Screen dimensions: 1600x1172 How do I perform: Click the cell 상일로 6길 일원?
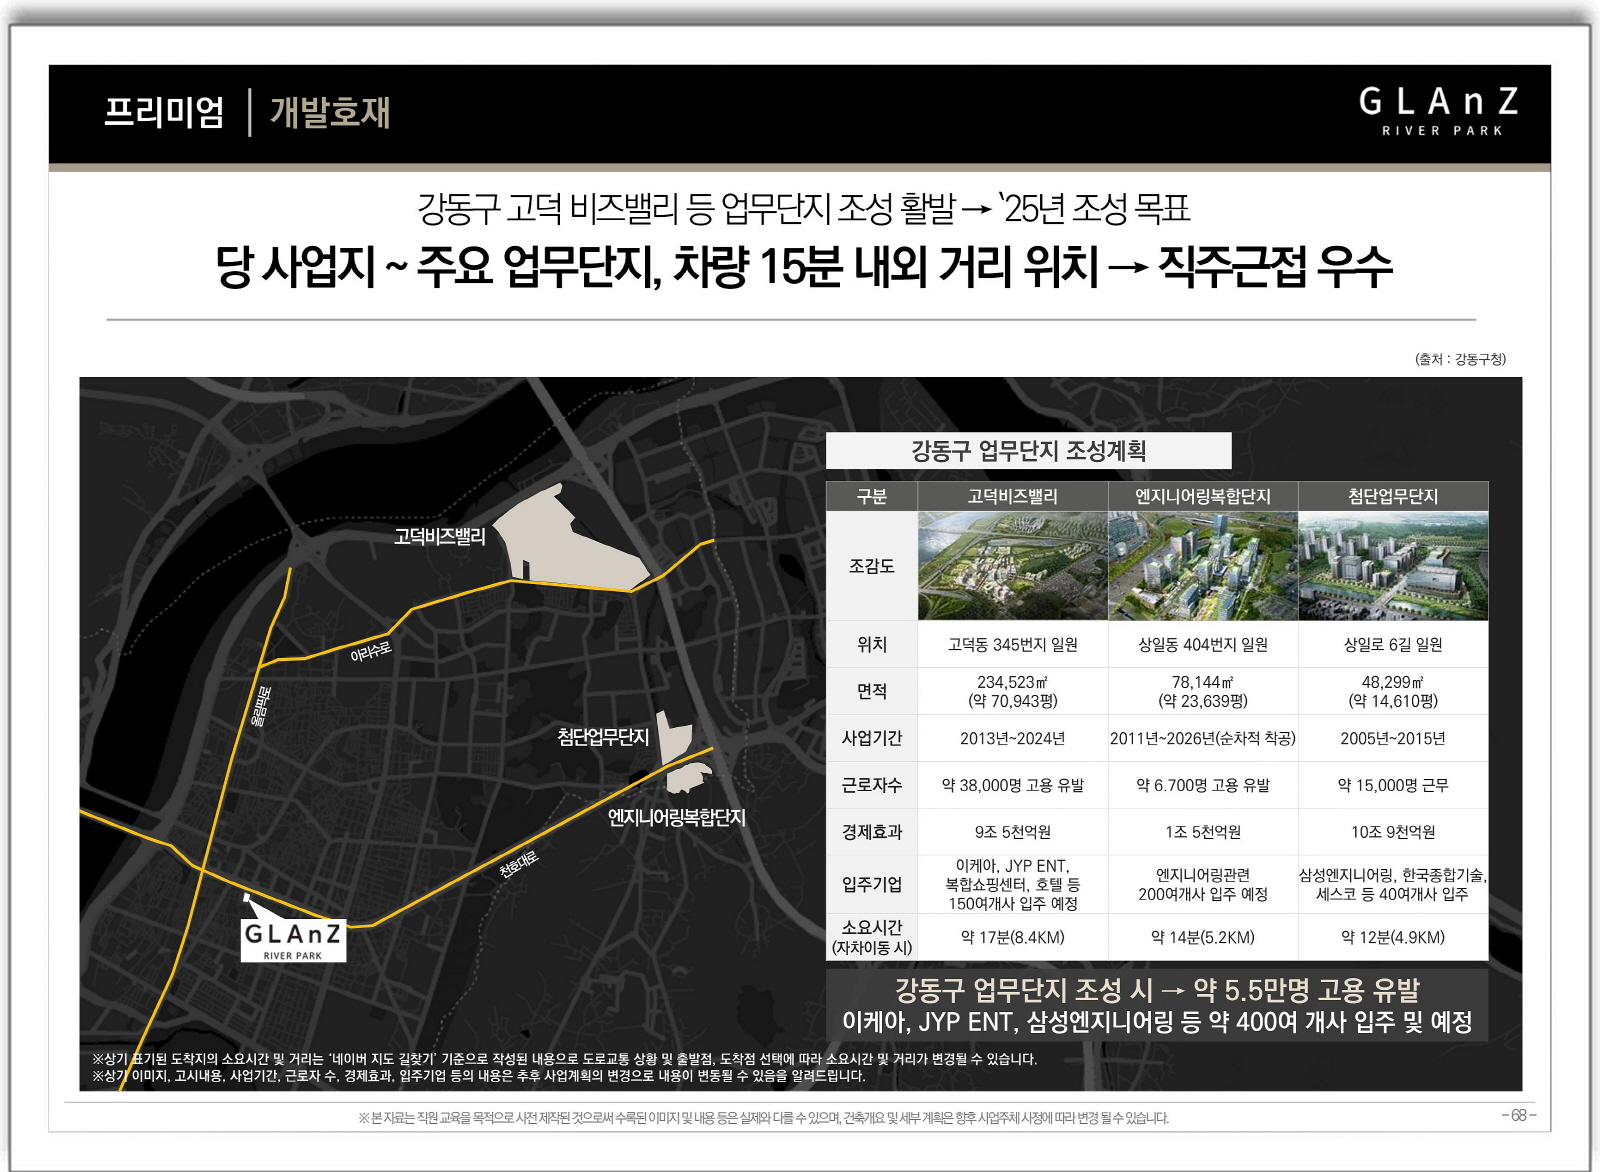[1393, 645]
